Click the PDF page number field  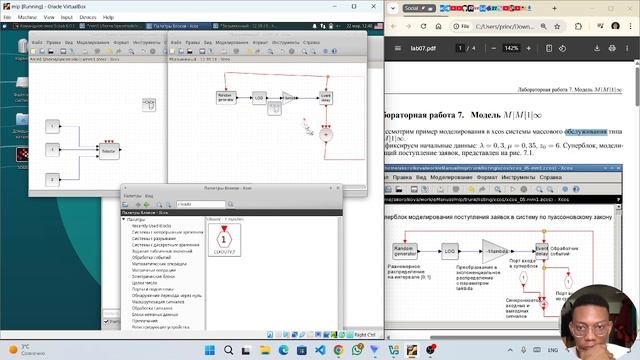coord(460,48)
